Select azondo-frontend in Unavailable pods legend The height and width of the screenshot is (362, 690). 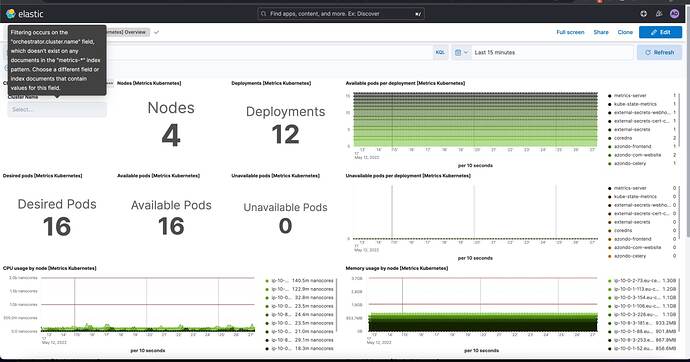point(632,239)
